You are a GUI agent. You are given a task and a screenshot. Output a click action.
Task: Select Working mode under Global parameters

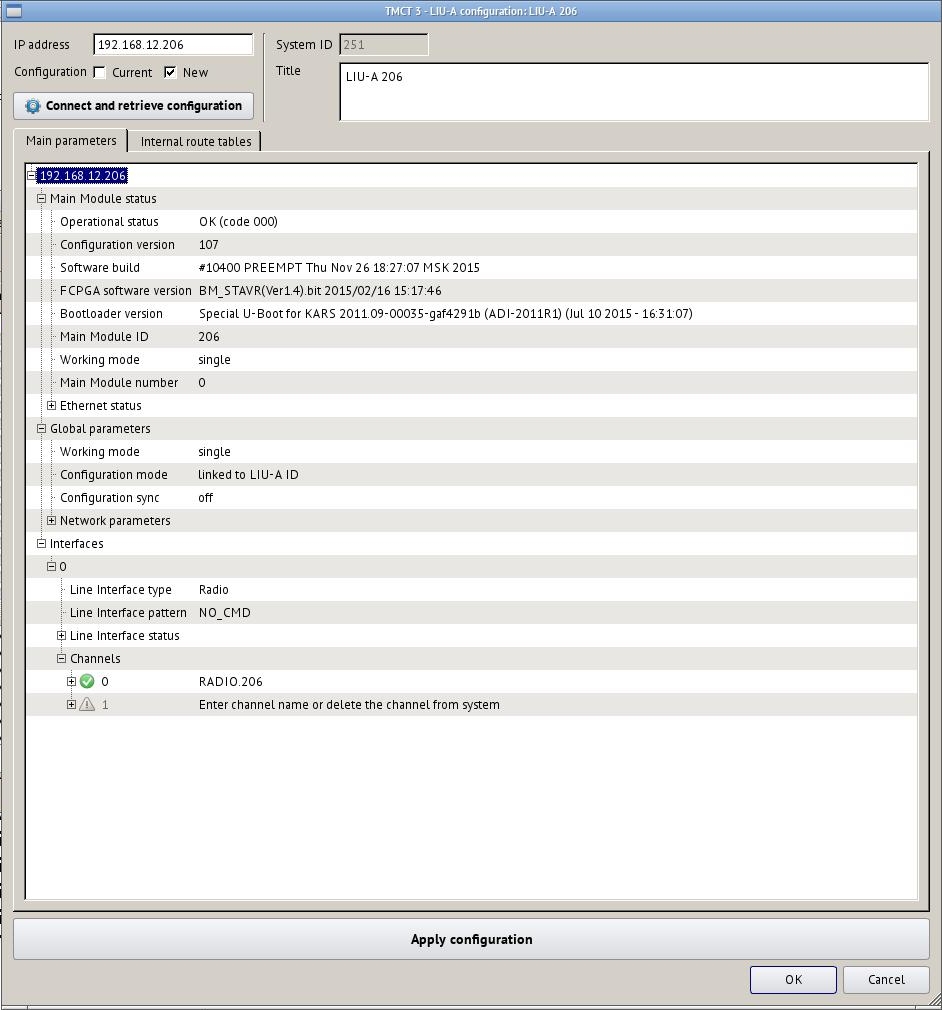472,452
